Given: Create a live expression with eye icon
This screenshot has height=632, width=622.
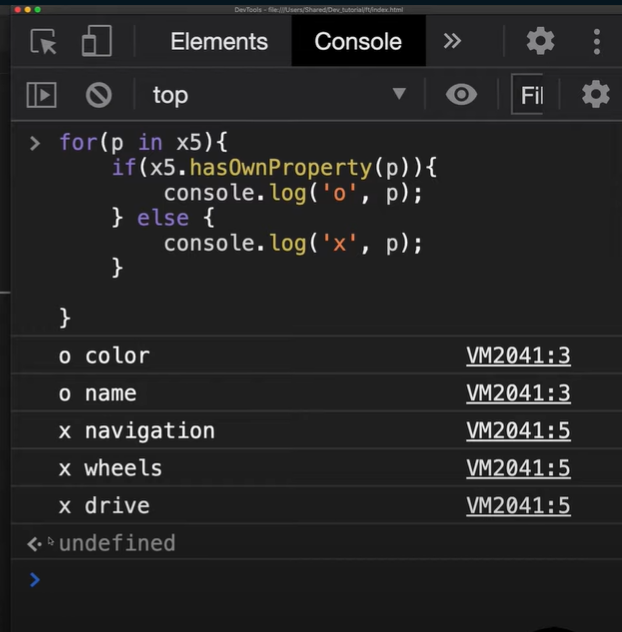Looking at the screenshot, I should 461,95.
